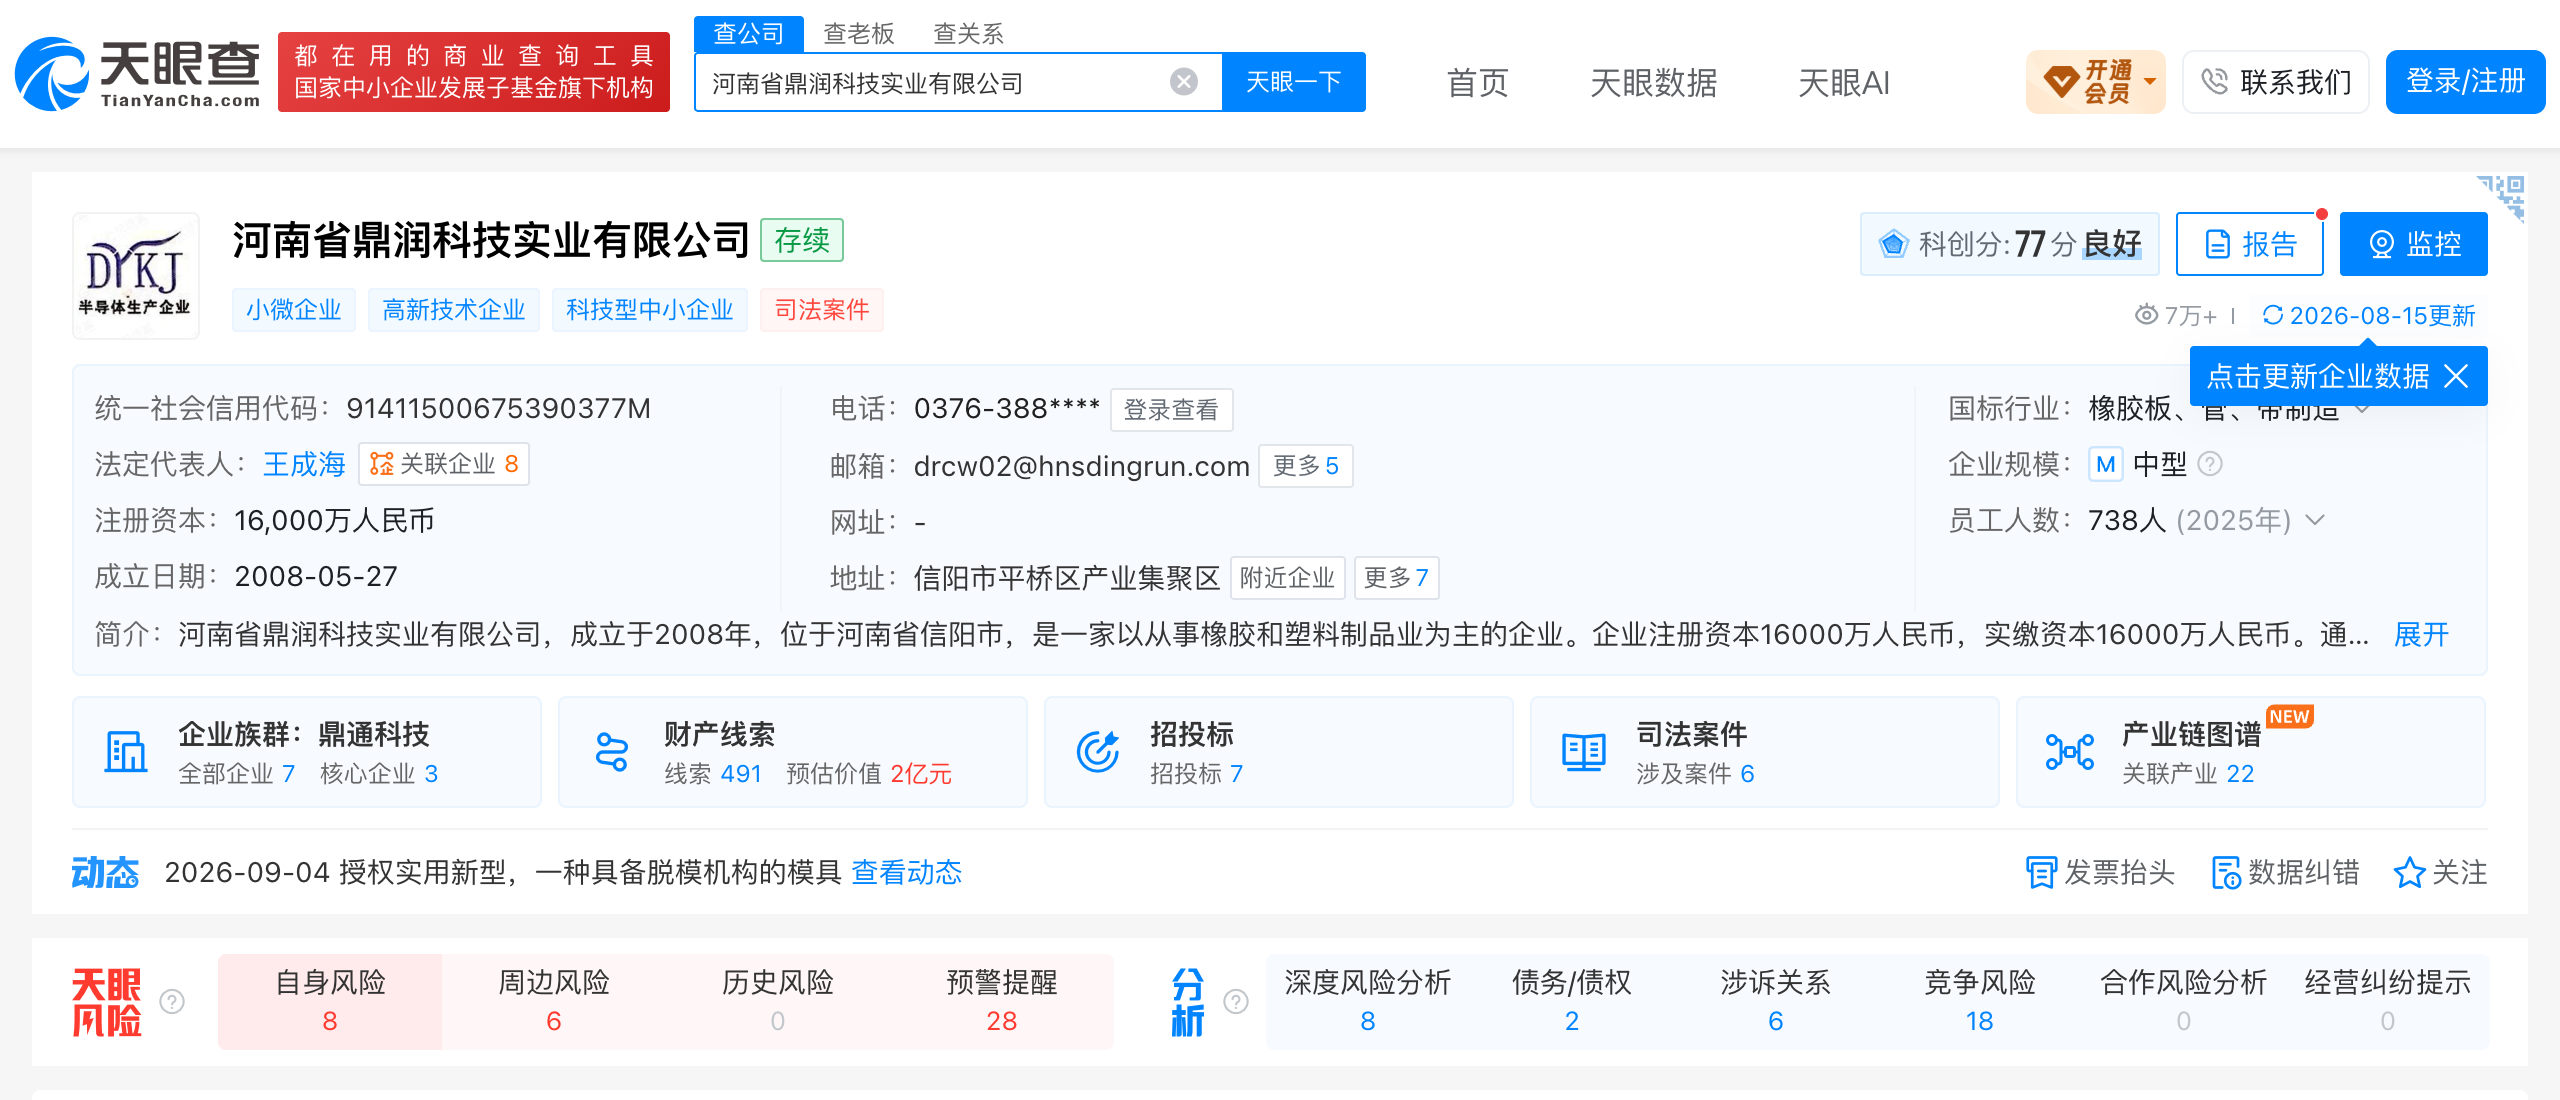This screenshot has height=1100, width=2560.
Task: Expand the 开通会员 dropdown arrow
Action: click(x=2151, y=82)
